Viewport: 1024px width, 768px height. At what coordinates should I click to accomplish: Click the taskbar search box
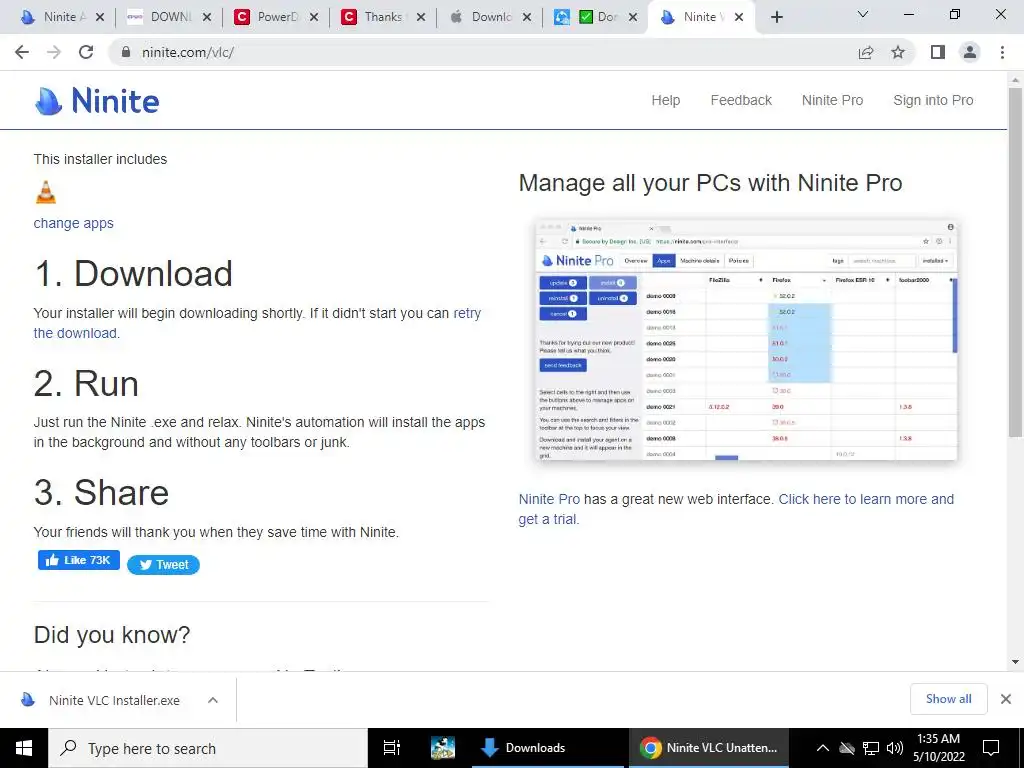pyautogui.click(x=208, y=748)
